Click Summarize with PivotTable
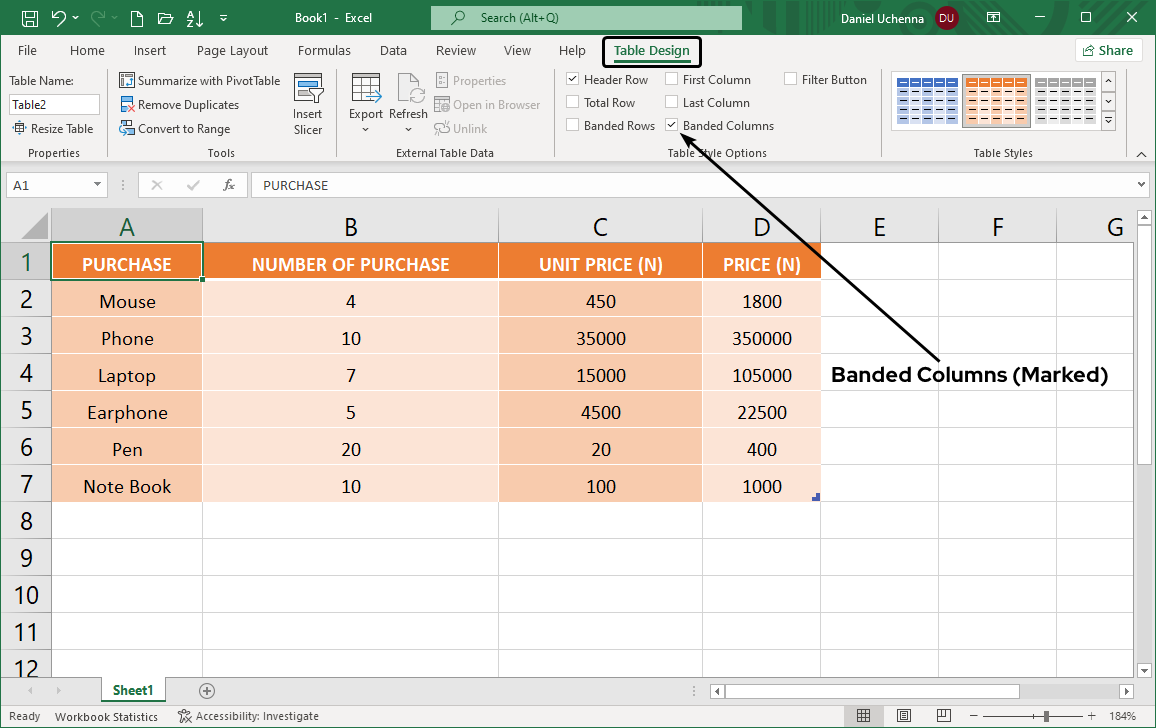The width and height of the screenshot is (1156, 728). (x=199, y=80)
